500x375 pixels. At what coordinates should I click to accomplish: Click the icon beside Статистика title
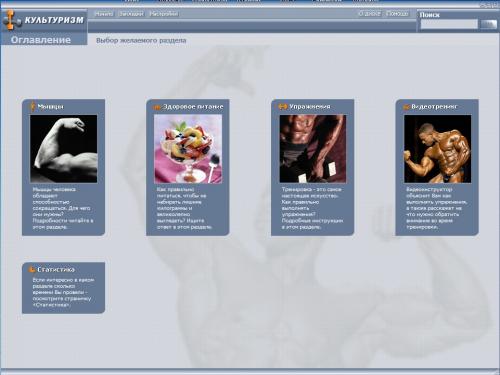coord(32,269)
